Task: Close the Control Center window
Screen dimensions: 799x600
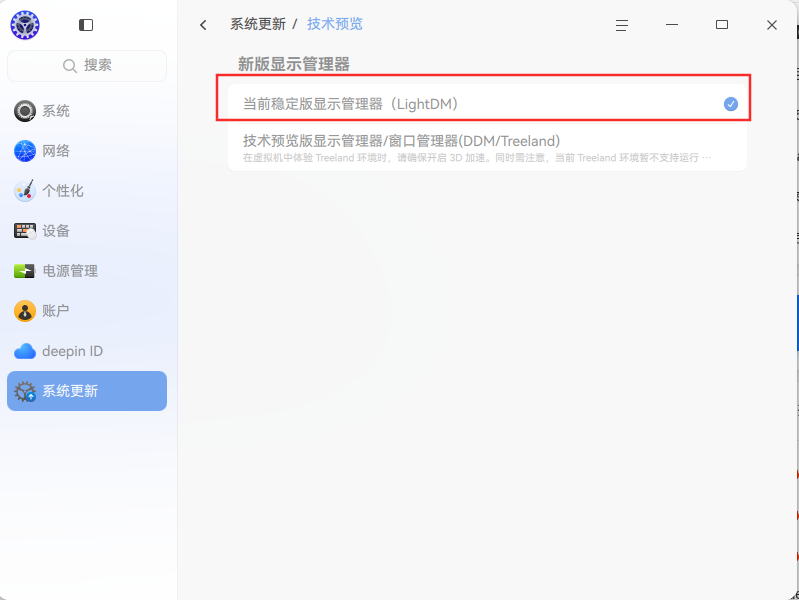Action: tap(771, 25)
